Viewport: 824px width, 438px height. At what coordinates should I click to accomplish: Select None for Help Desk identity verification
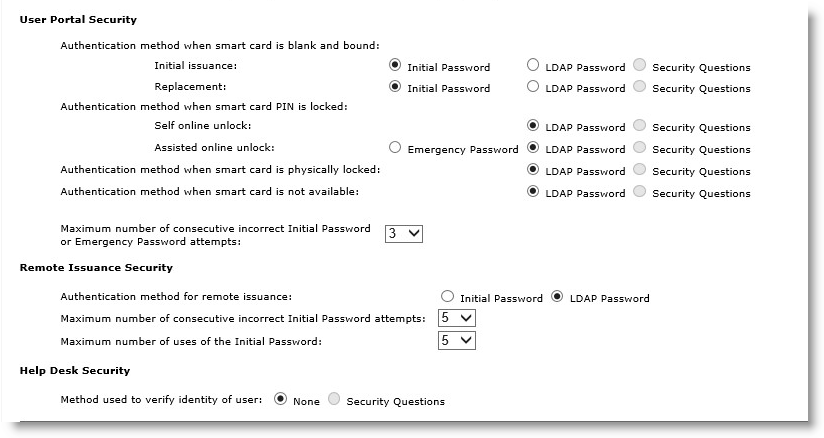tap(281, 399)
